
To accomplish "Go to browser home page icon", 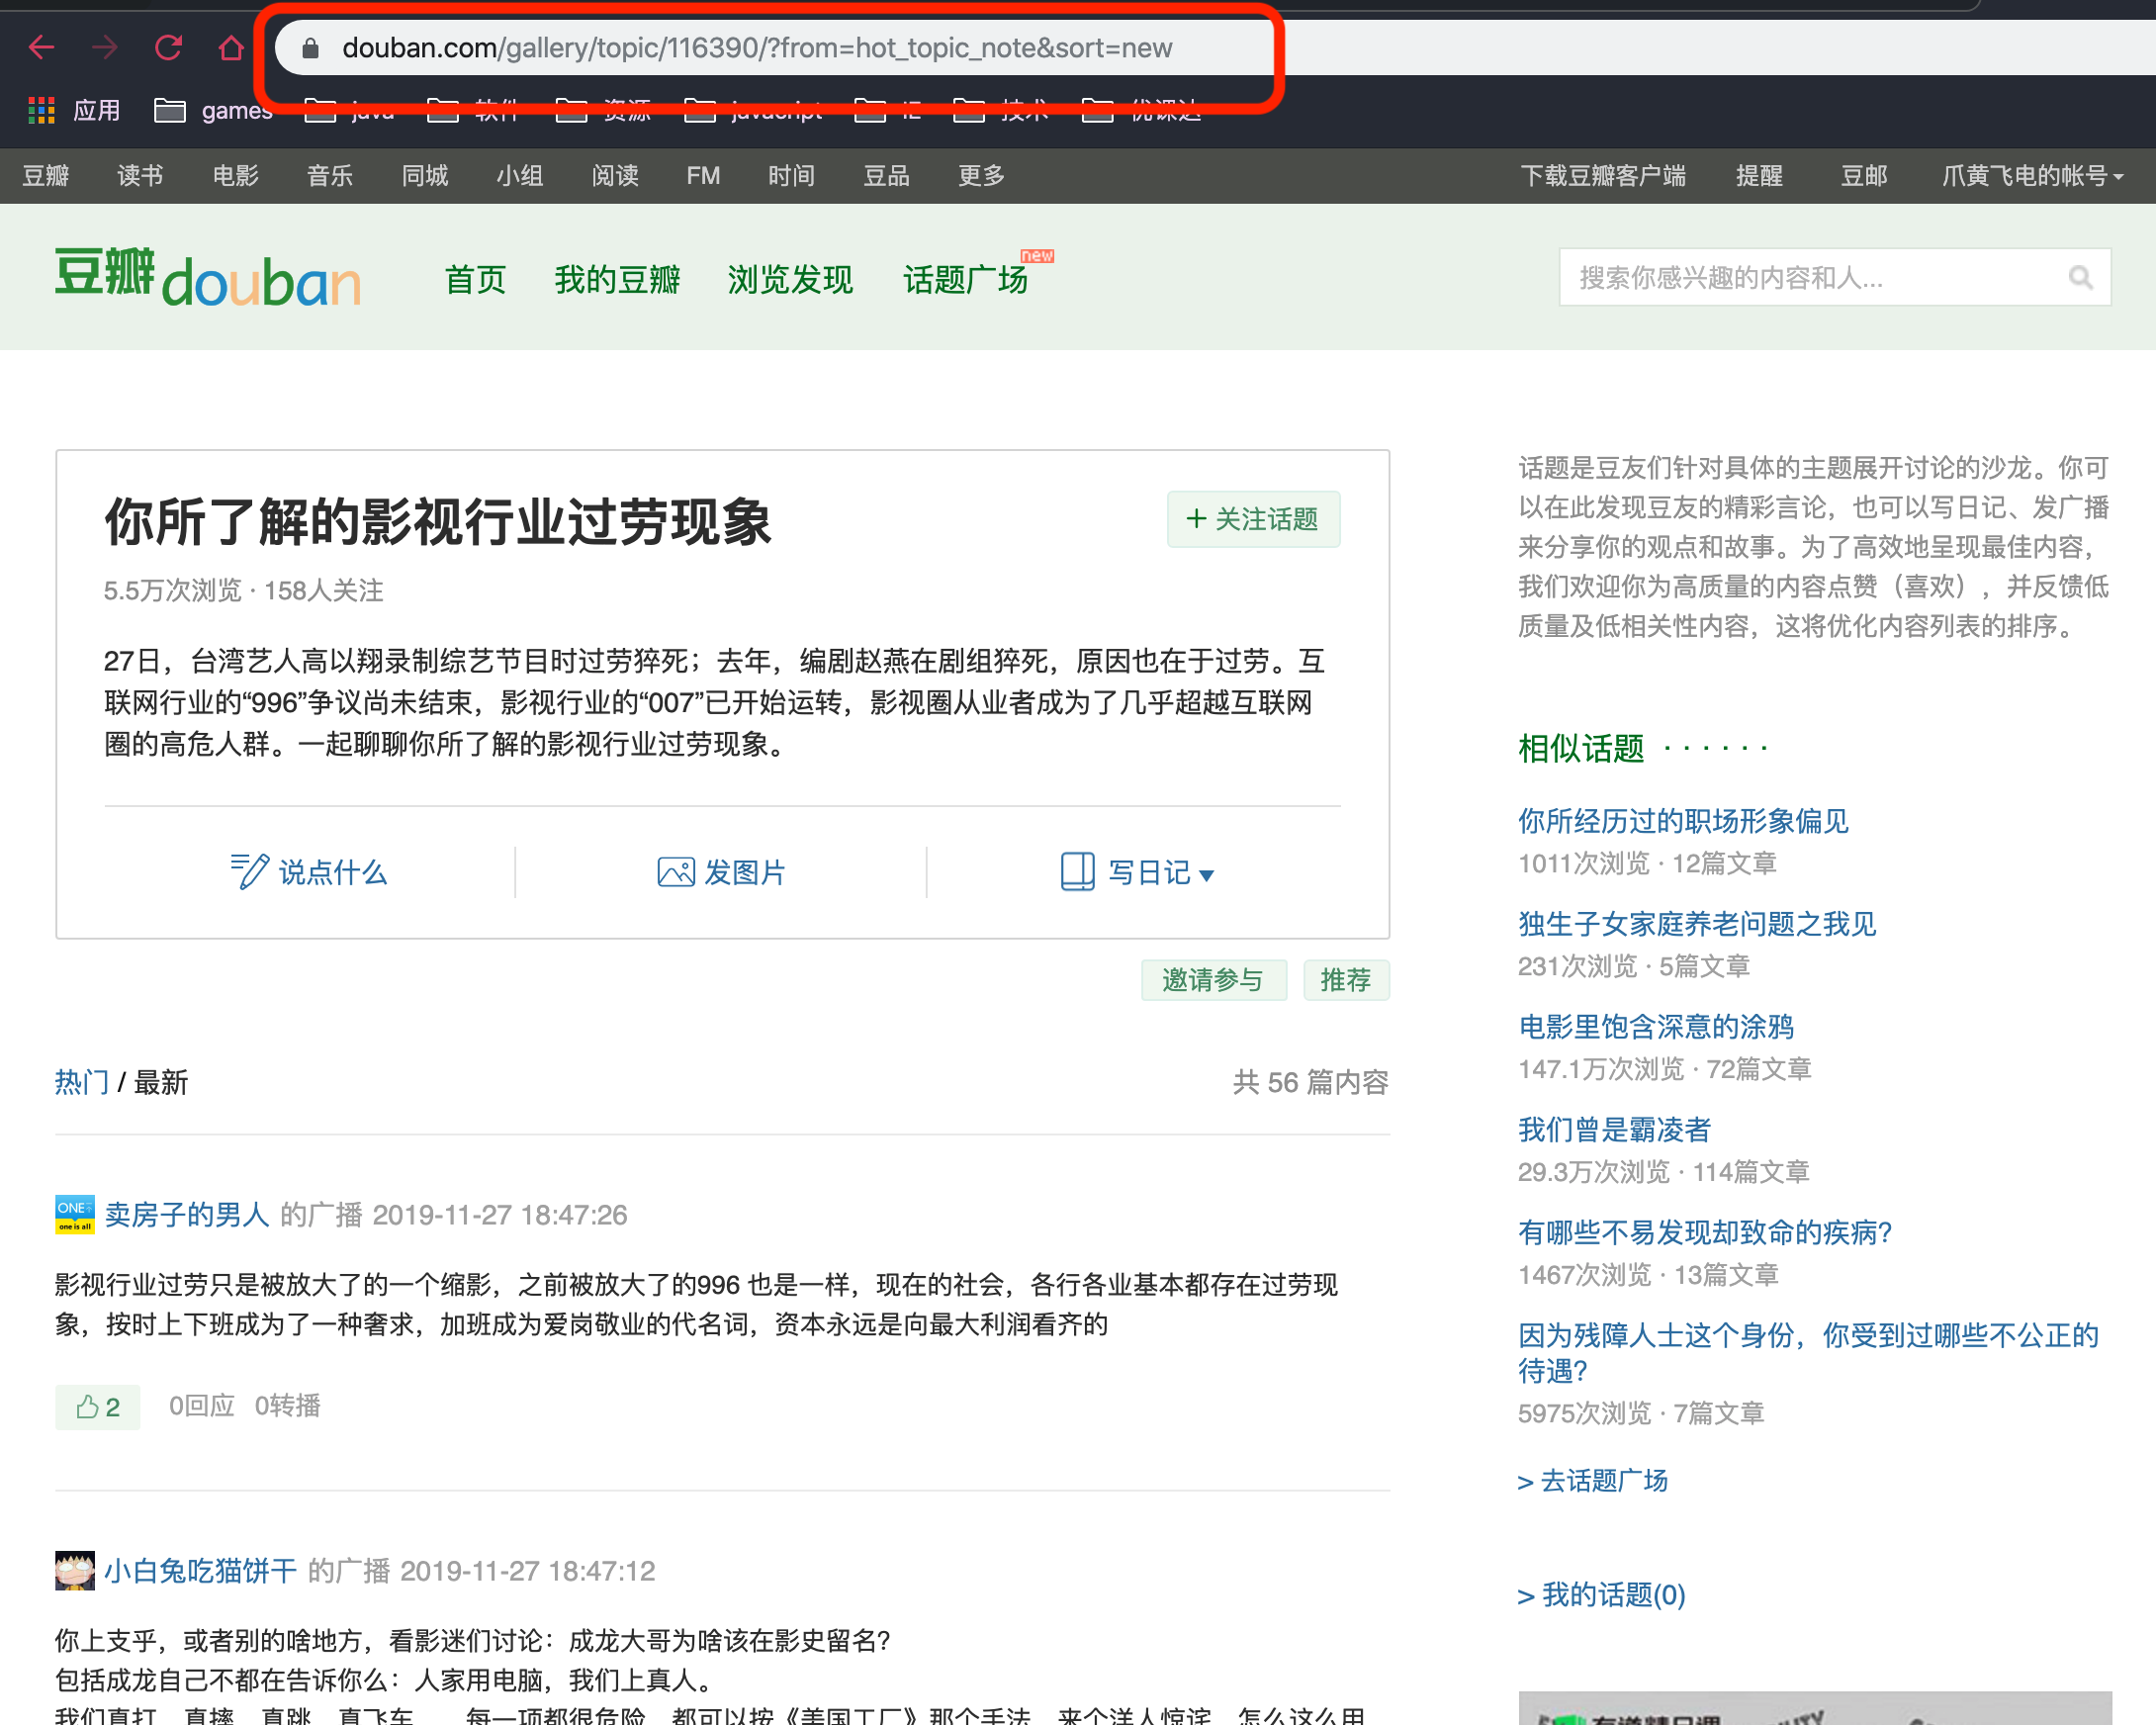I will [x=231, y=47].
